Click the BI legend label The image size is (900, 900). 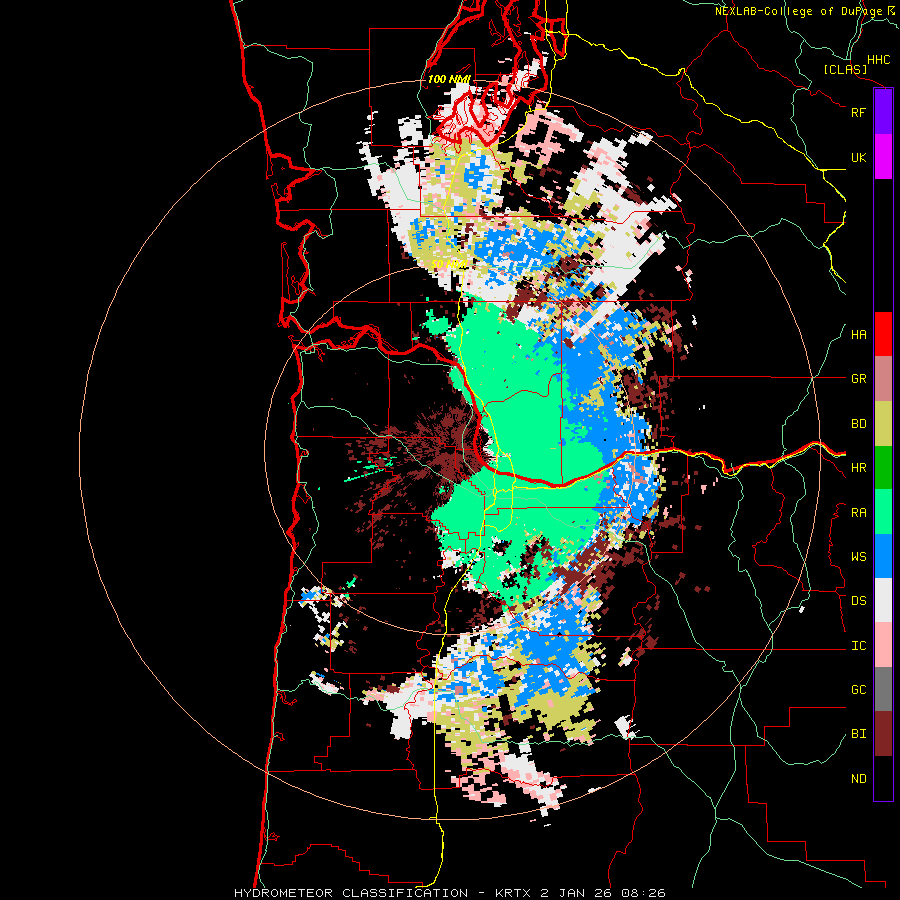(x=859, y=734)
